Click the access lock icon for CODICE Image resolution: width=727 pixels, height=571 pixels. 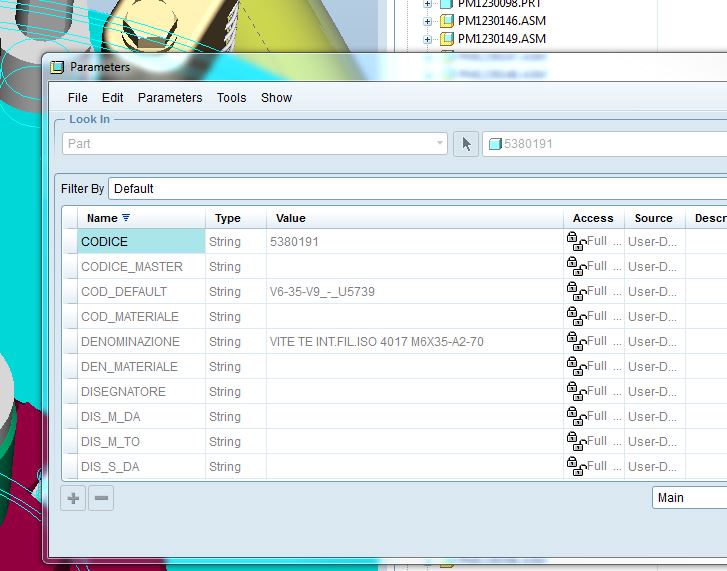pos(576,241)
